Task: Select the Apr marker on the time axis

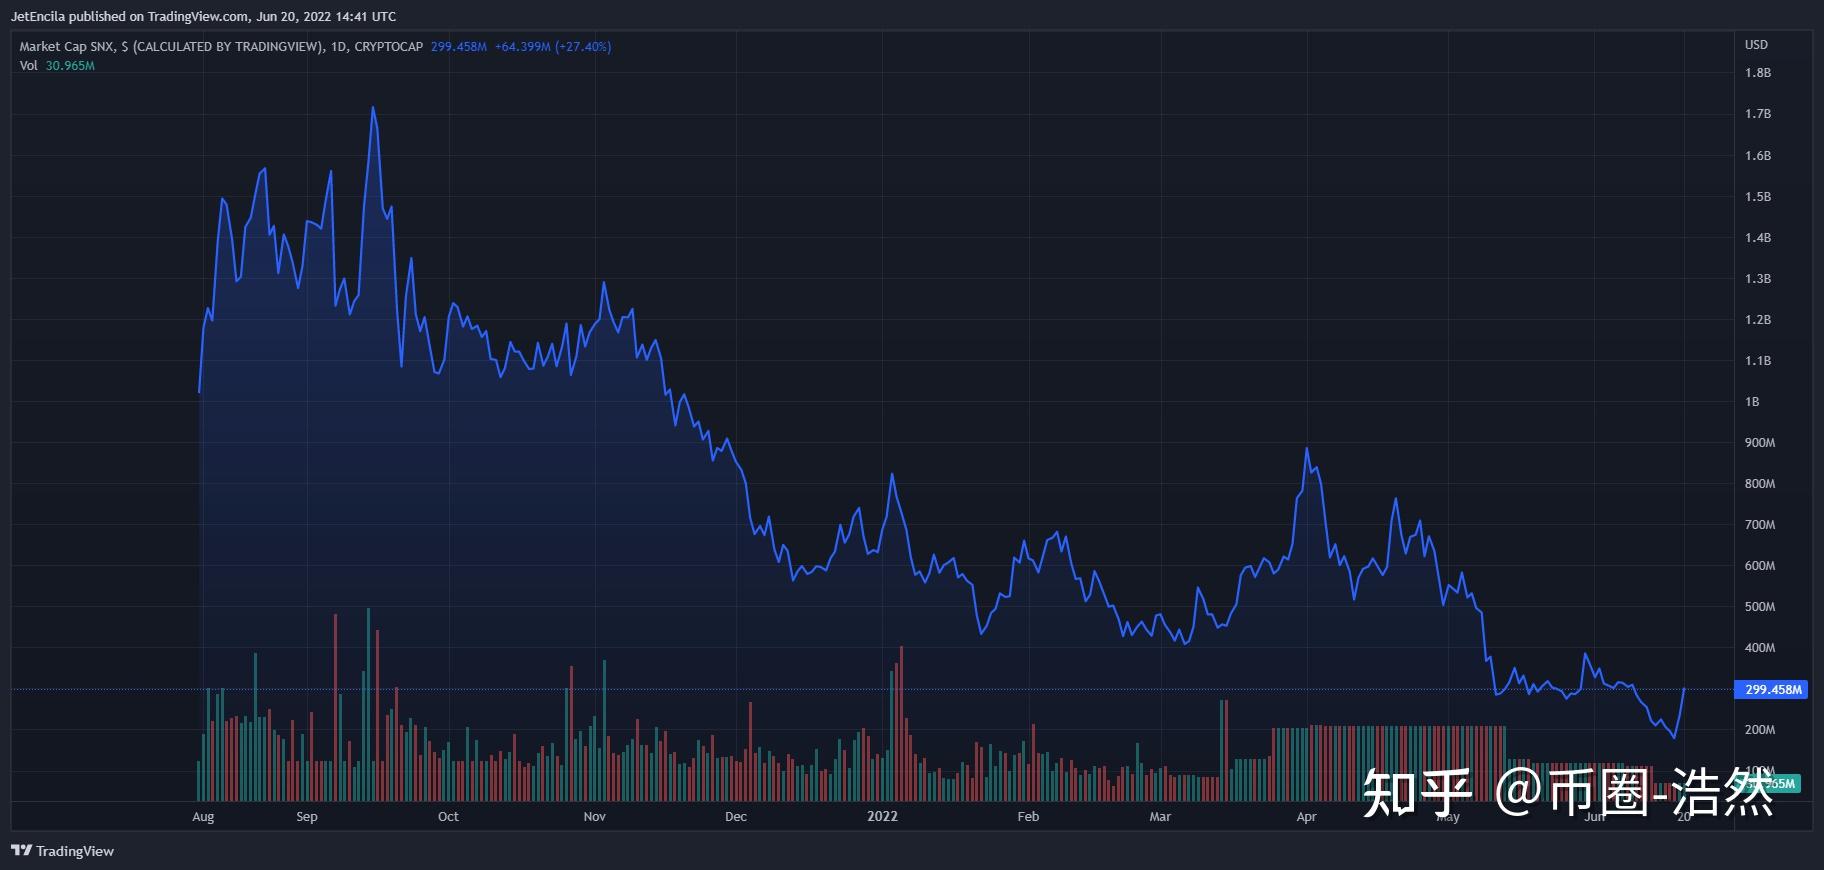Action: 1306,817
